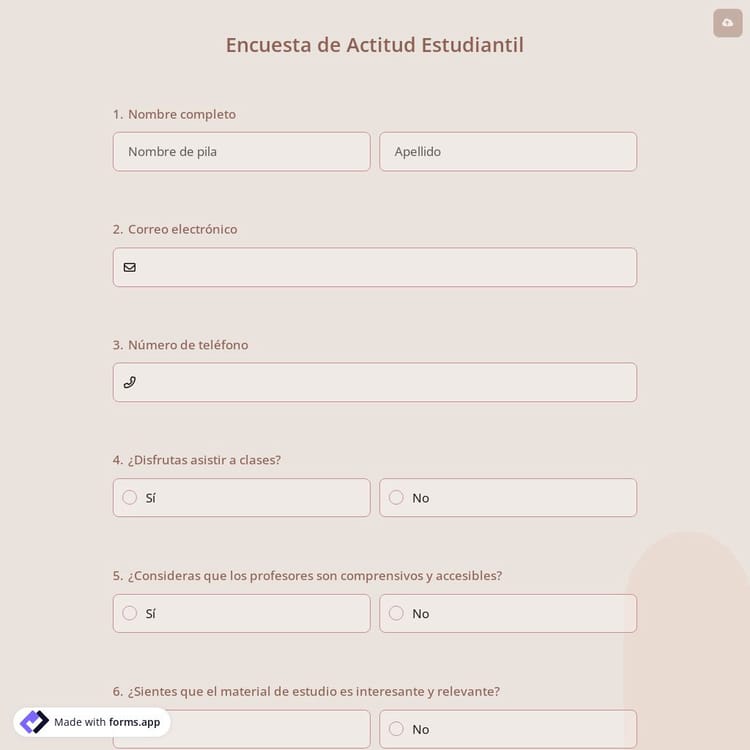Viewport: 750px width, 750px height.
Task: Click the question 6 material de estudio label
Action: tap(313, 691)
